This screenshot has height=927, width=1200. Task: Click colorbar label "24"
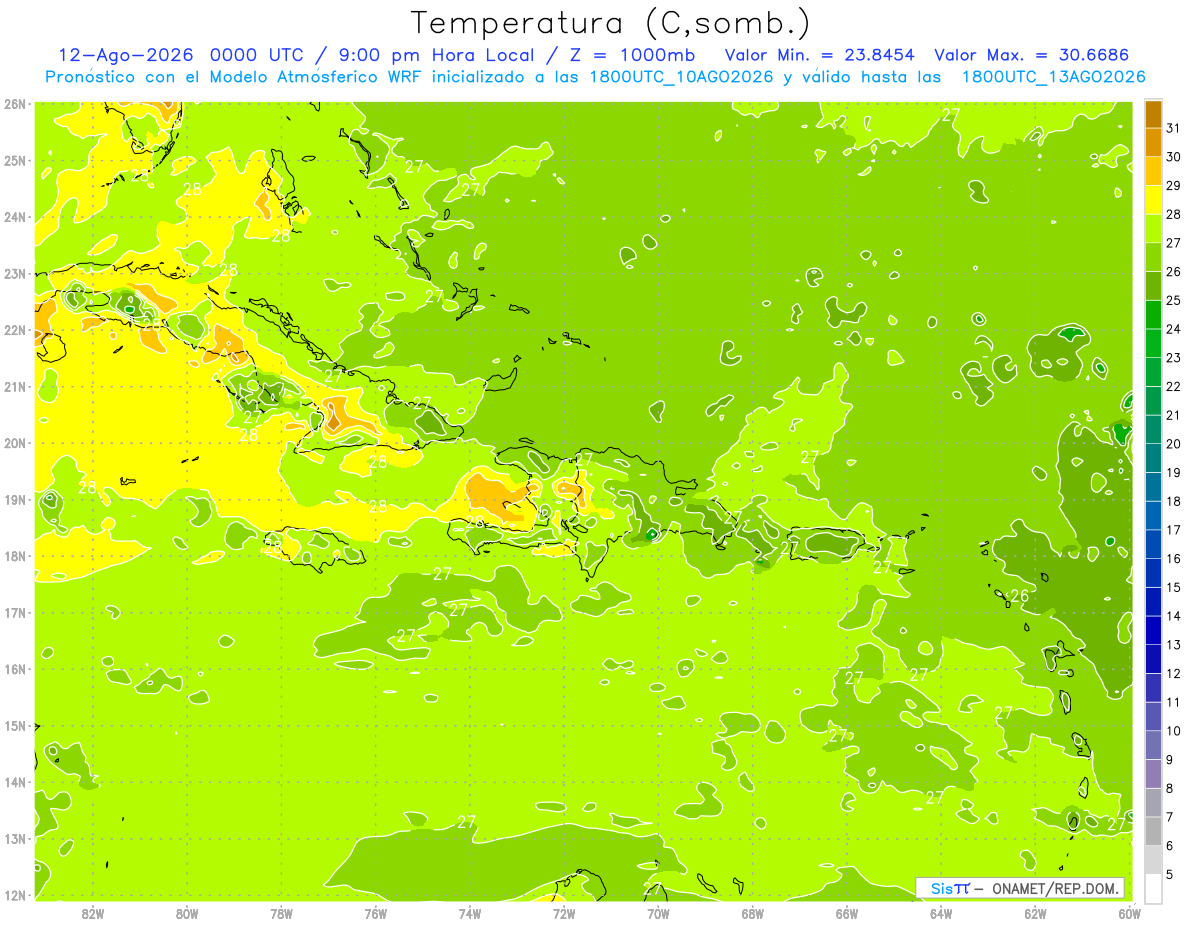point(1174,328)
